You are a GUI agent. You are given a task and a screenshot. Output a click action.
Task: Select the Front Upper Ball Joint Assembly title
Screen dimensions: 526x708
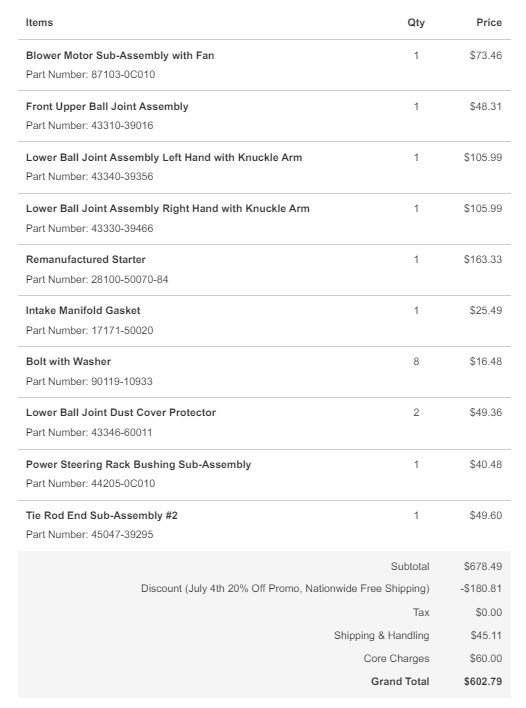[107, 107]
